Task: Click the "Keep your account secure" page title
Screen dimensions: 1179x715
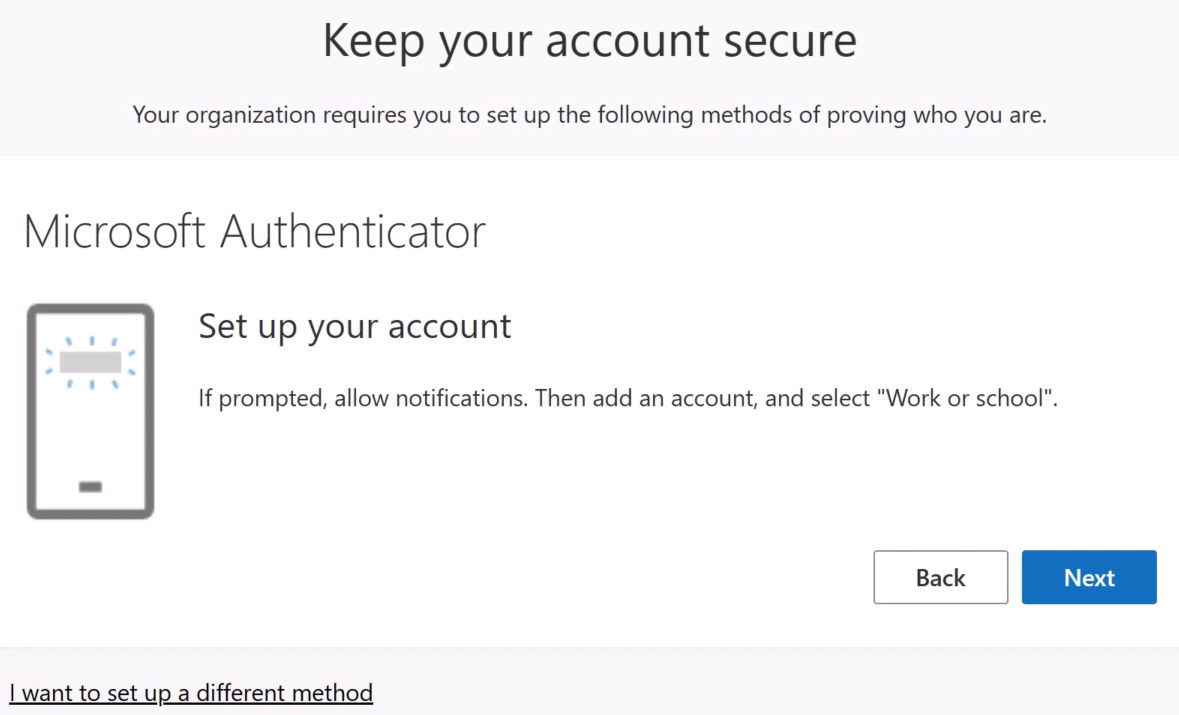Action: (589, 42)
